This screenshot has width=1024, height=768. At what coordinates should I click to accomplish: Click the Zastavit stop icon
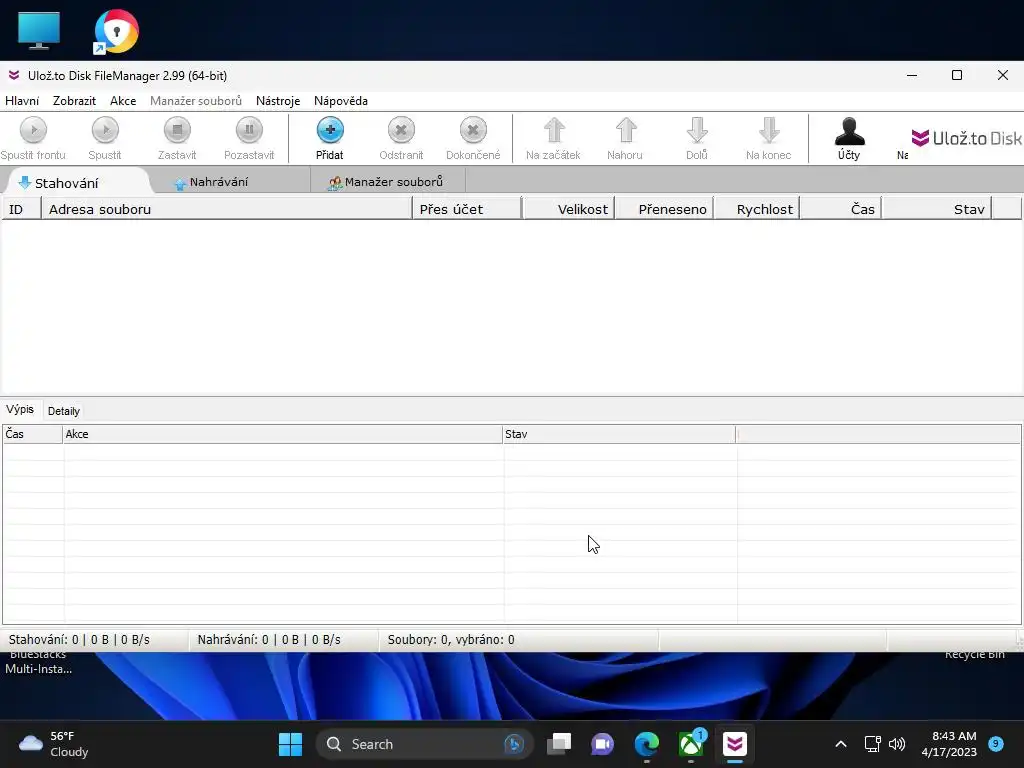point(177,130)
